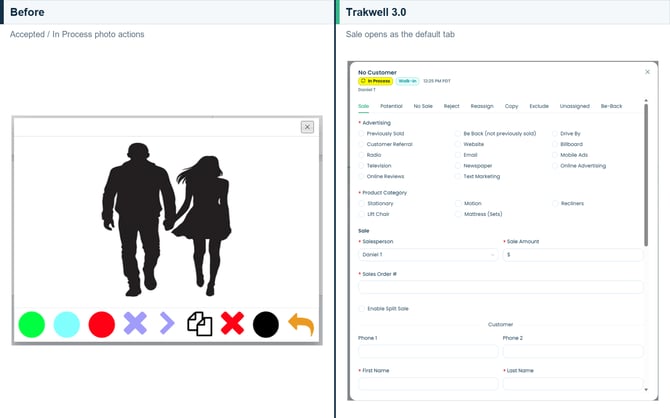
Task: Check Mattress (Sets) product category
Action: pyautogui.click(x=459, y=214)
